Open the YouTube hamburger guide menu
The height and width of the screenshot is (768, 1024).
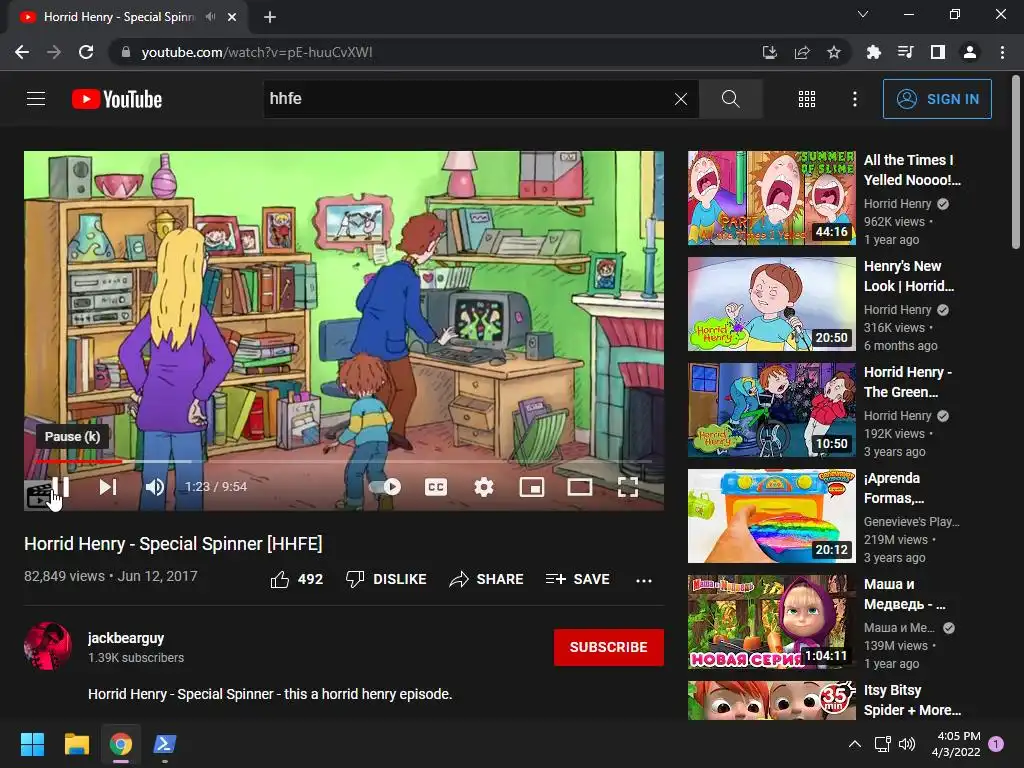coord(36,99)
